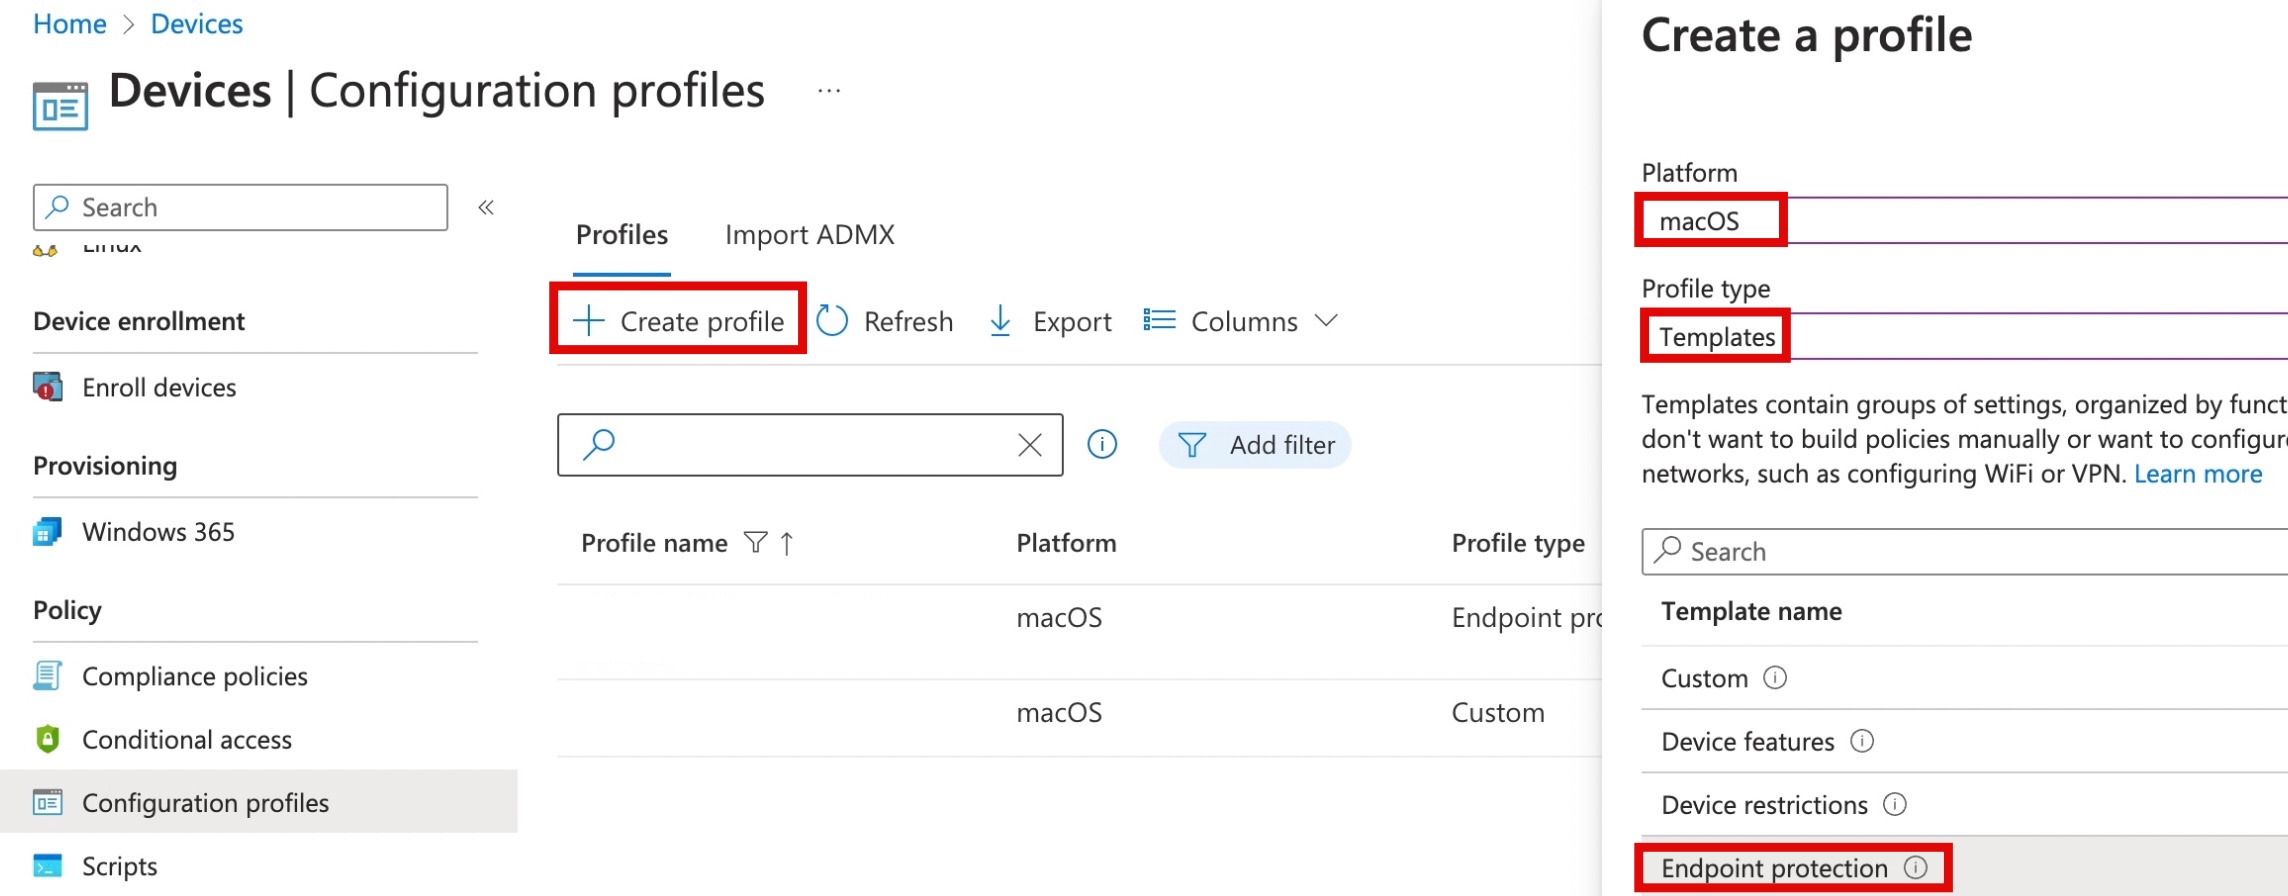Select the macOS Custom profile row
This screenshot has height=896, width=2288.
coord(1080,718)
